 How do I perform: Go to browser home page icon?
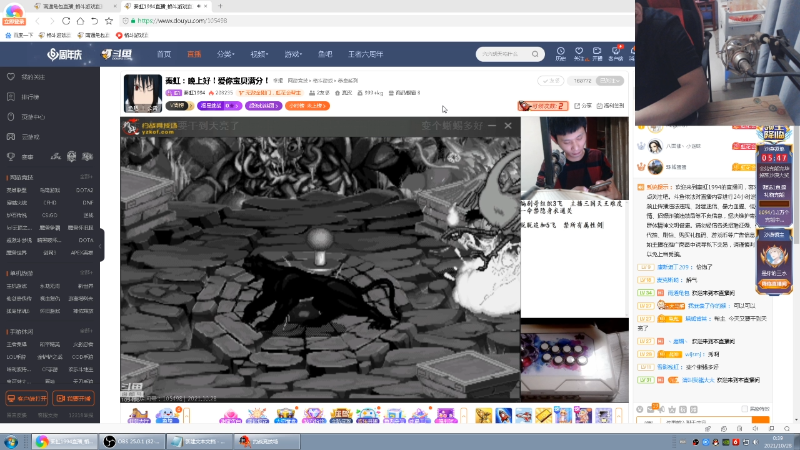pos(81,21)
